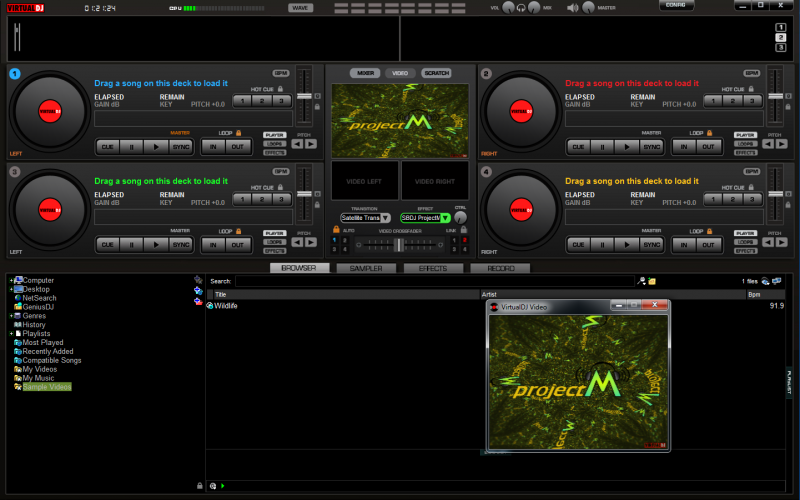Image resolution: width=800 pixels, height=500 pixels.
Task: Click the VirtualDJ Video window preview
Action: (x=578, y=382)
